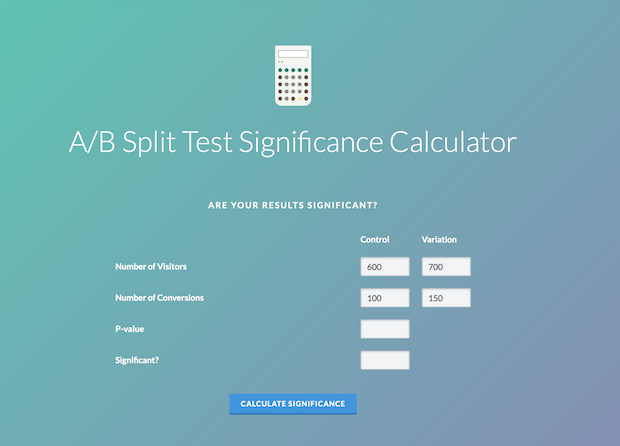Click the Control column header
Viewport: 620px width, 446px height.
[375, 240]
